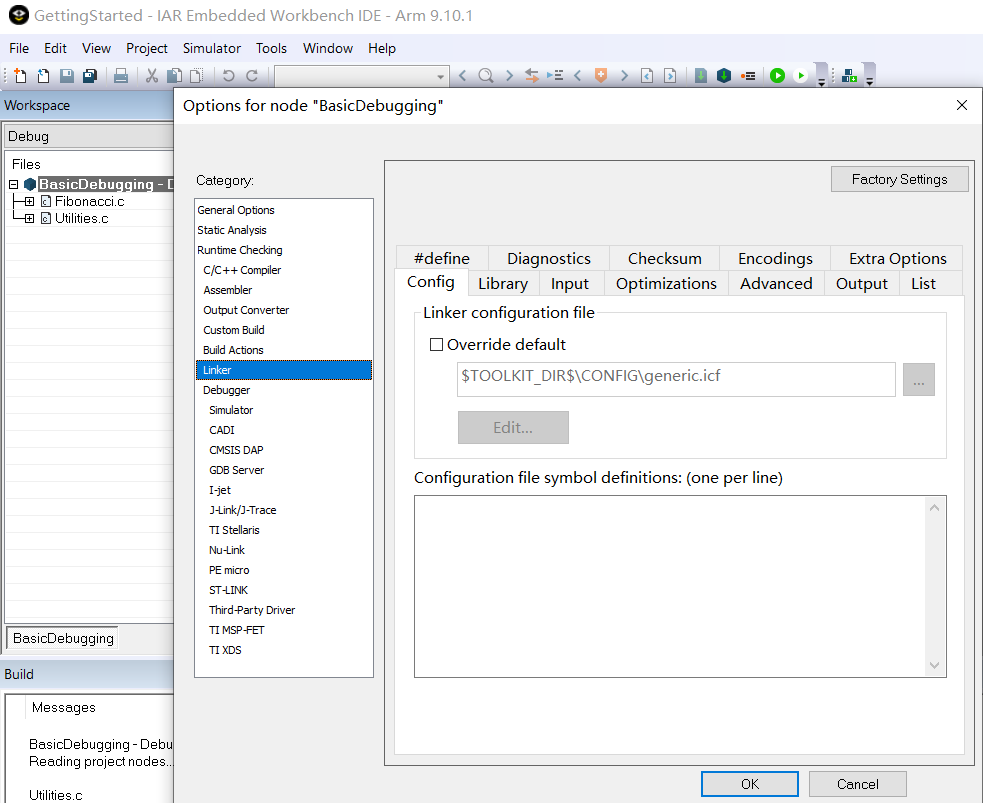Click the scroll down arrow in symbol definitions
983x803 pixels.
click(934, 665)
